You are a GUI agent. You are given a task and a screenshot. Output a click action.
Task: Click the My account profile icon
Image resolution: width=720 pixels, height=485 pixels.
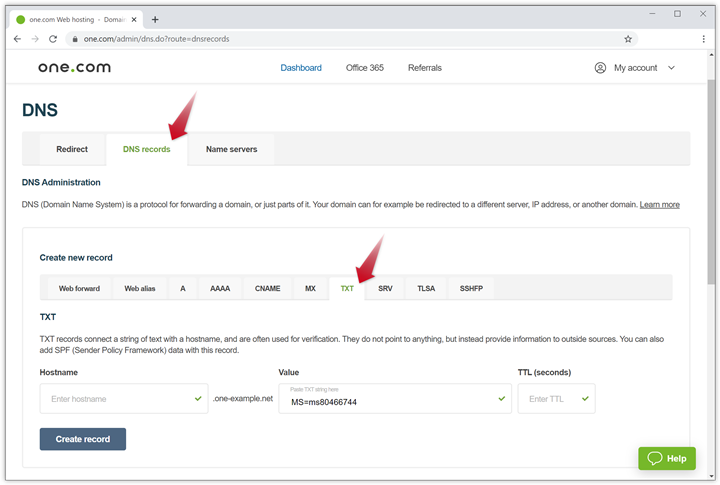(x=600, y=68)
